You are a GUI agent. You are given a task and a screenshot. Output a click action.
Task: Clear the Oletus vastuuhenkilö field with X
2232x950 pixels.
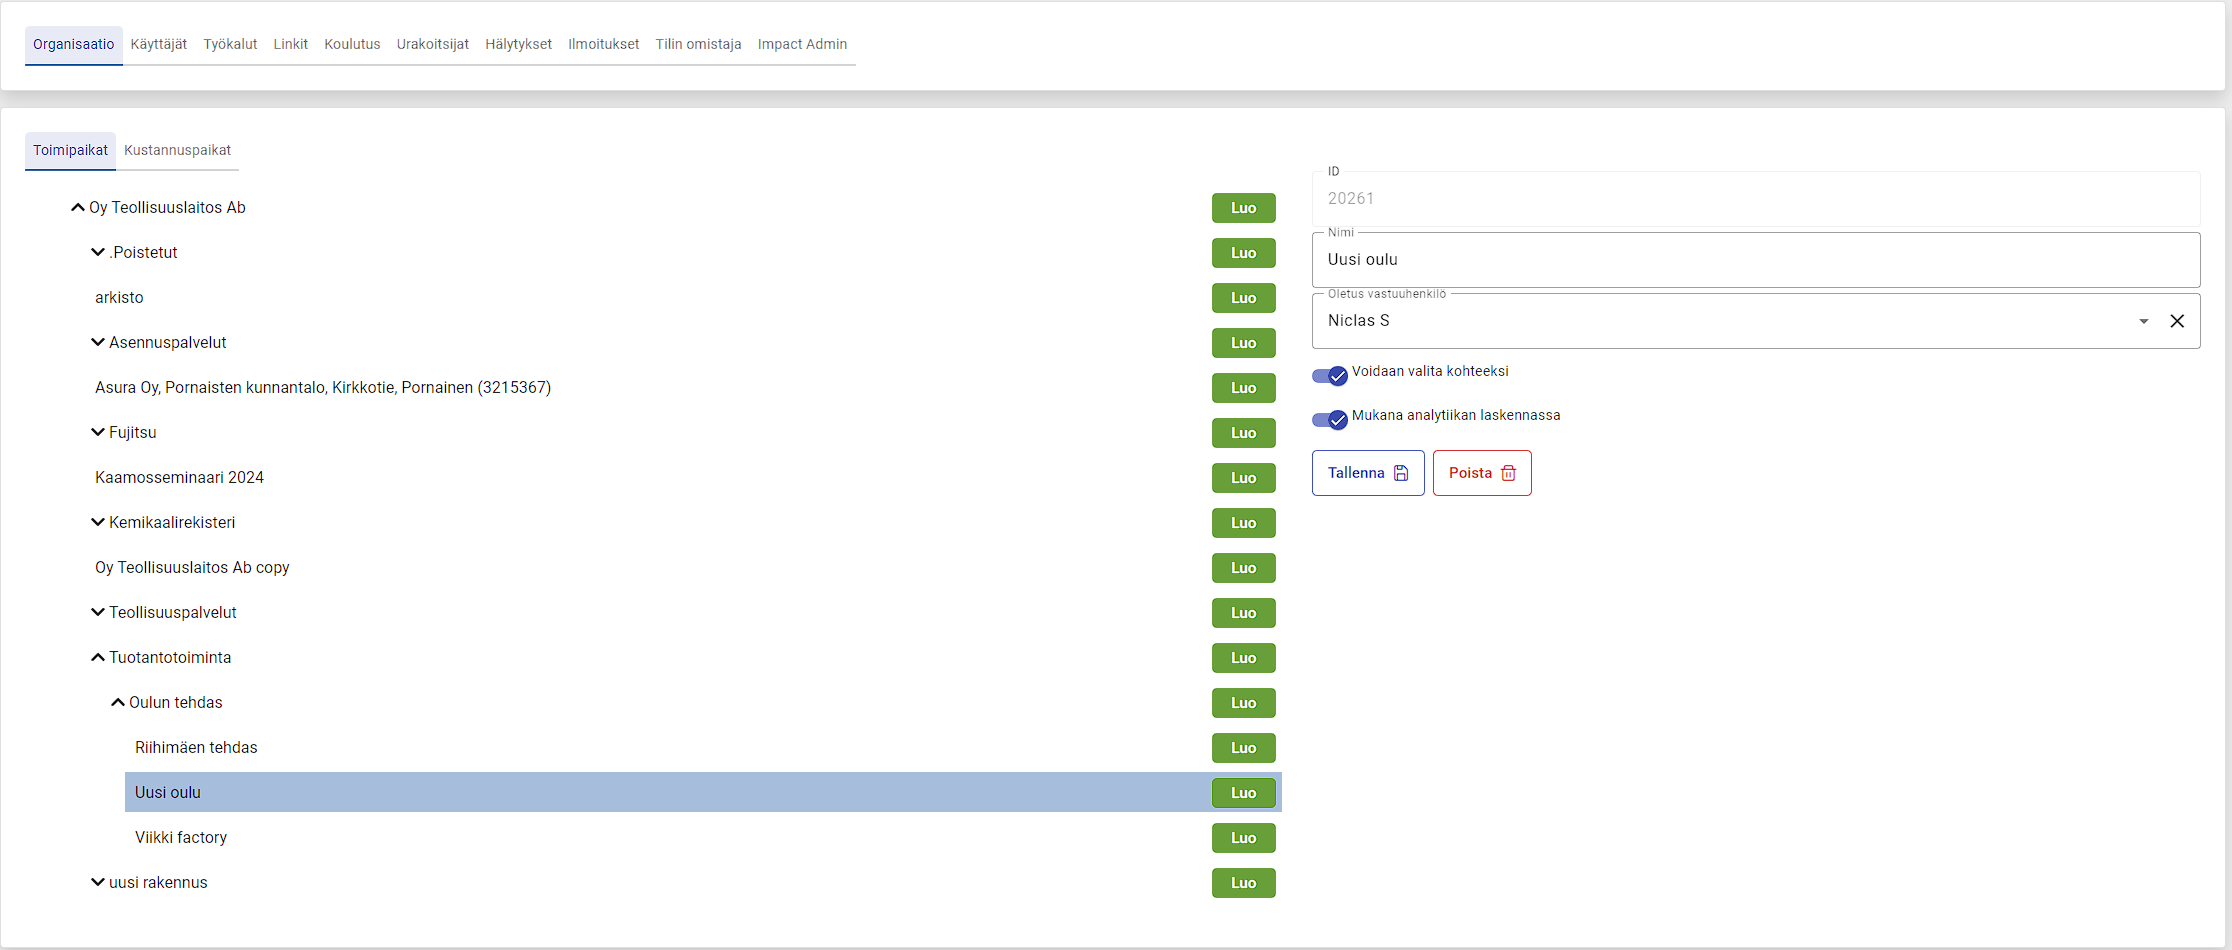(2176, 321)
